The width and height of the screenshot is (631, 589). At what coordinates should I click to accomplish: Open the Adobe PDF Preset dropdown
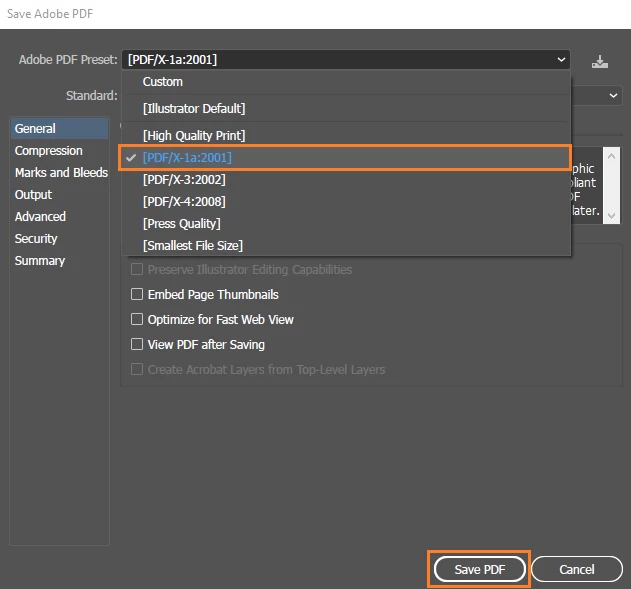click(345, 60)
